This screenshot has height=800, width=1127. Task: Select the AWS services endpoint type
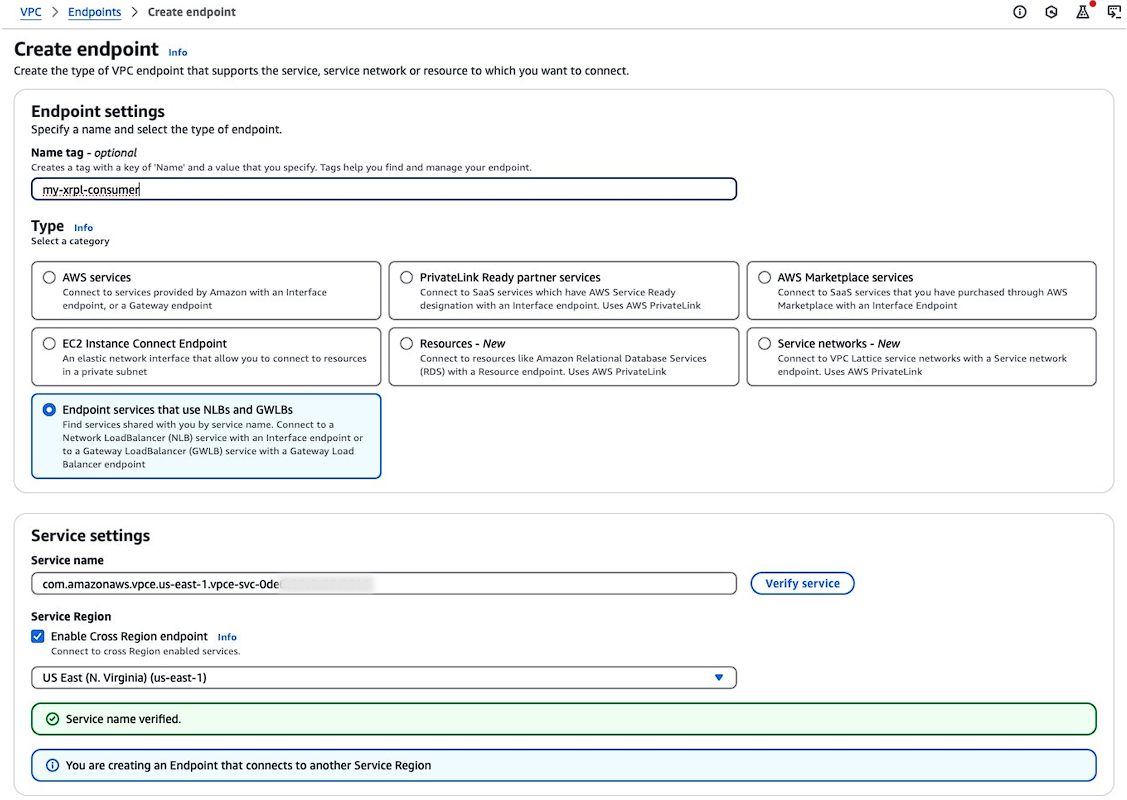pyautogui.click(x=49, y=277)
